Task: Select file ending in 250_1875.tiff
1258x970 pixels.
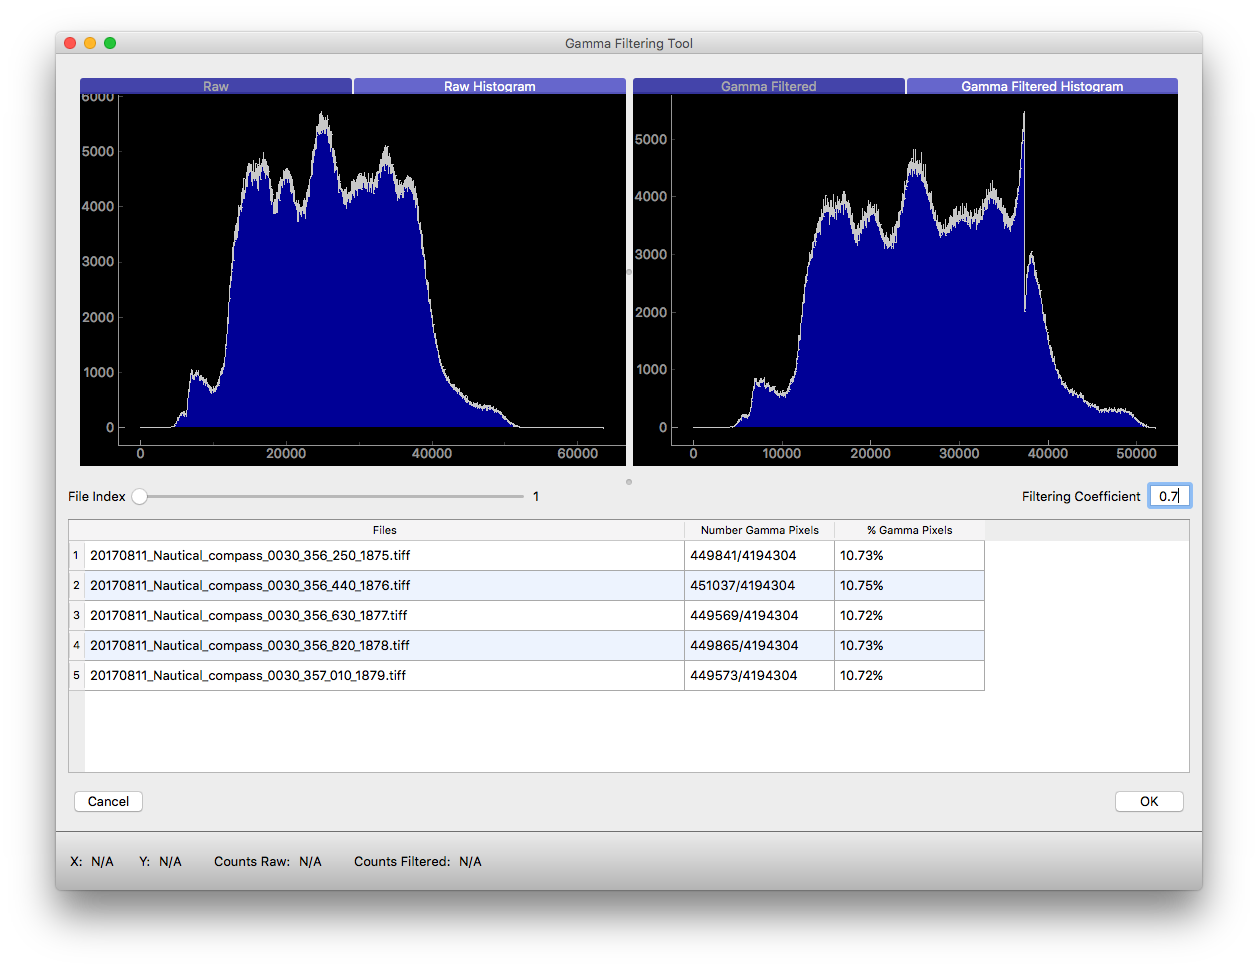Action: [250, 555]
